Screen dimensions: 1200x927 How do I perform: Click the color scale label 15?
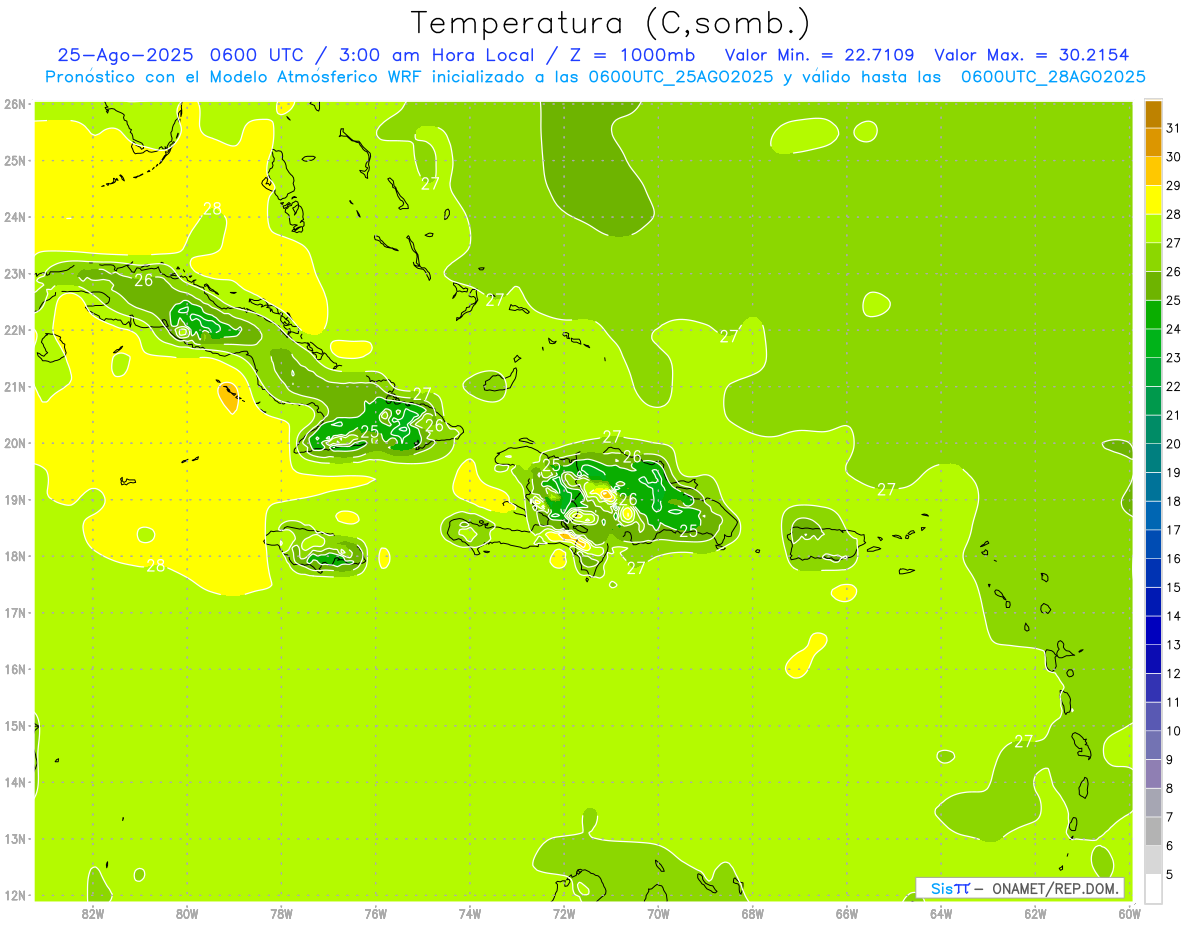(x=1173, y=587)
